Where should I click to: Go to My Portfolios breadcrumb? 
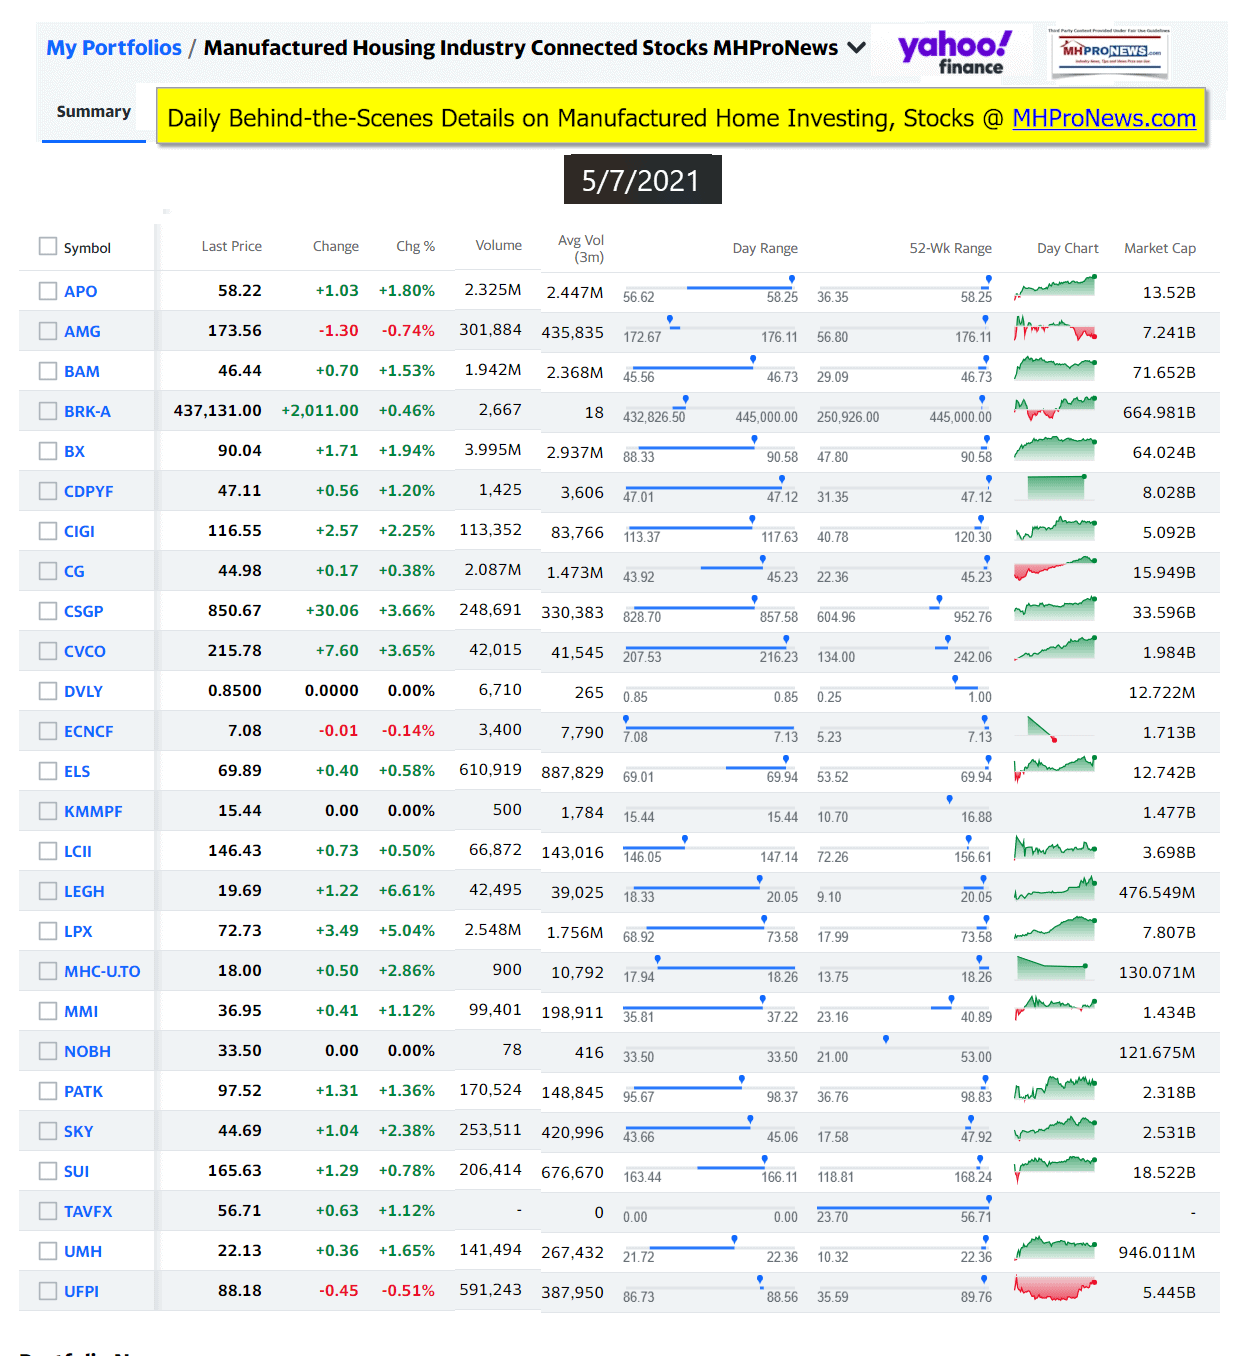pyautogui.click(x=114, y=48)
